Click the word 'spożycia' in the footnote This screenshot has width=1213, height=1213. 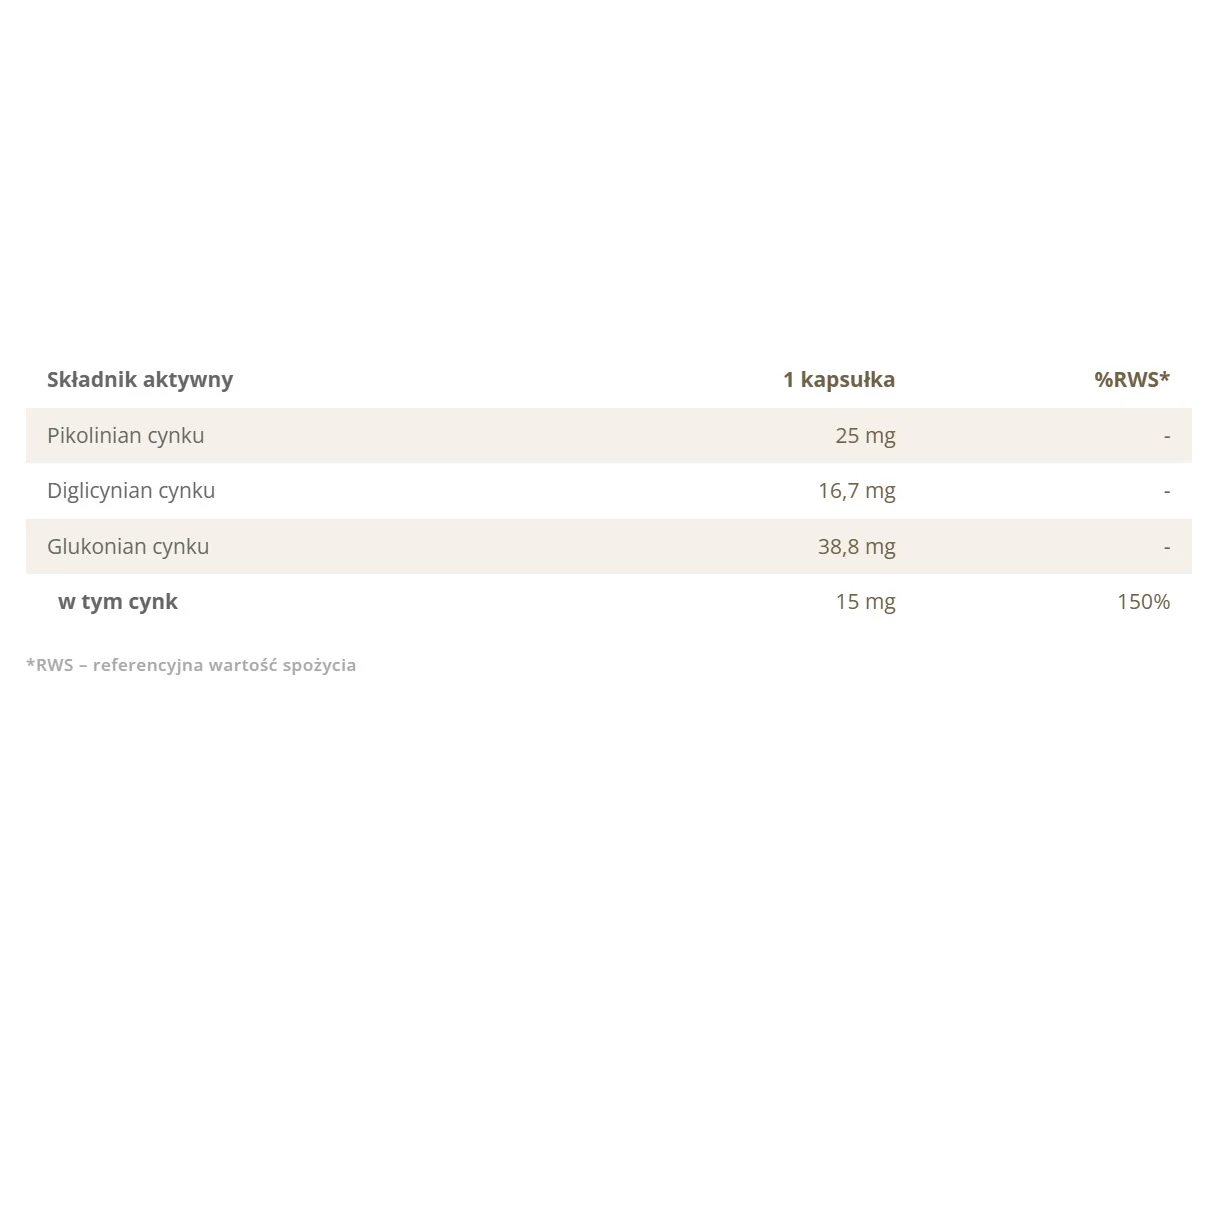coord(319,665)
